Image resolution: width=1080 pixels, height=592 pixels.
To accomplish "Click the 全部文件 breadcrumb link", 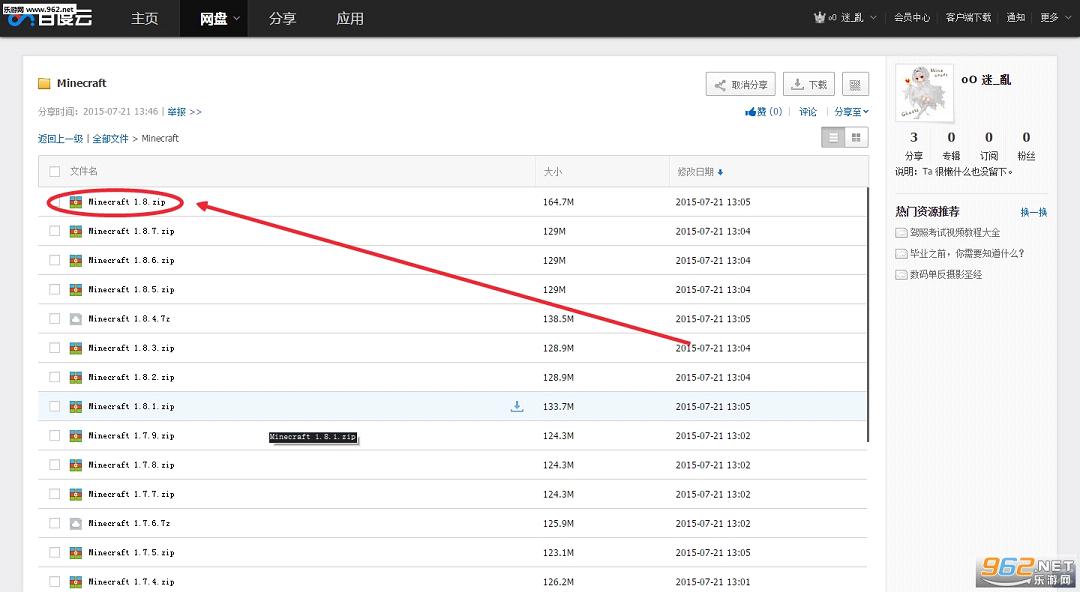I will coord(110,139).
